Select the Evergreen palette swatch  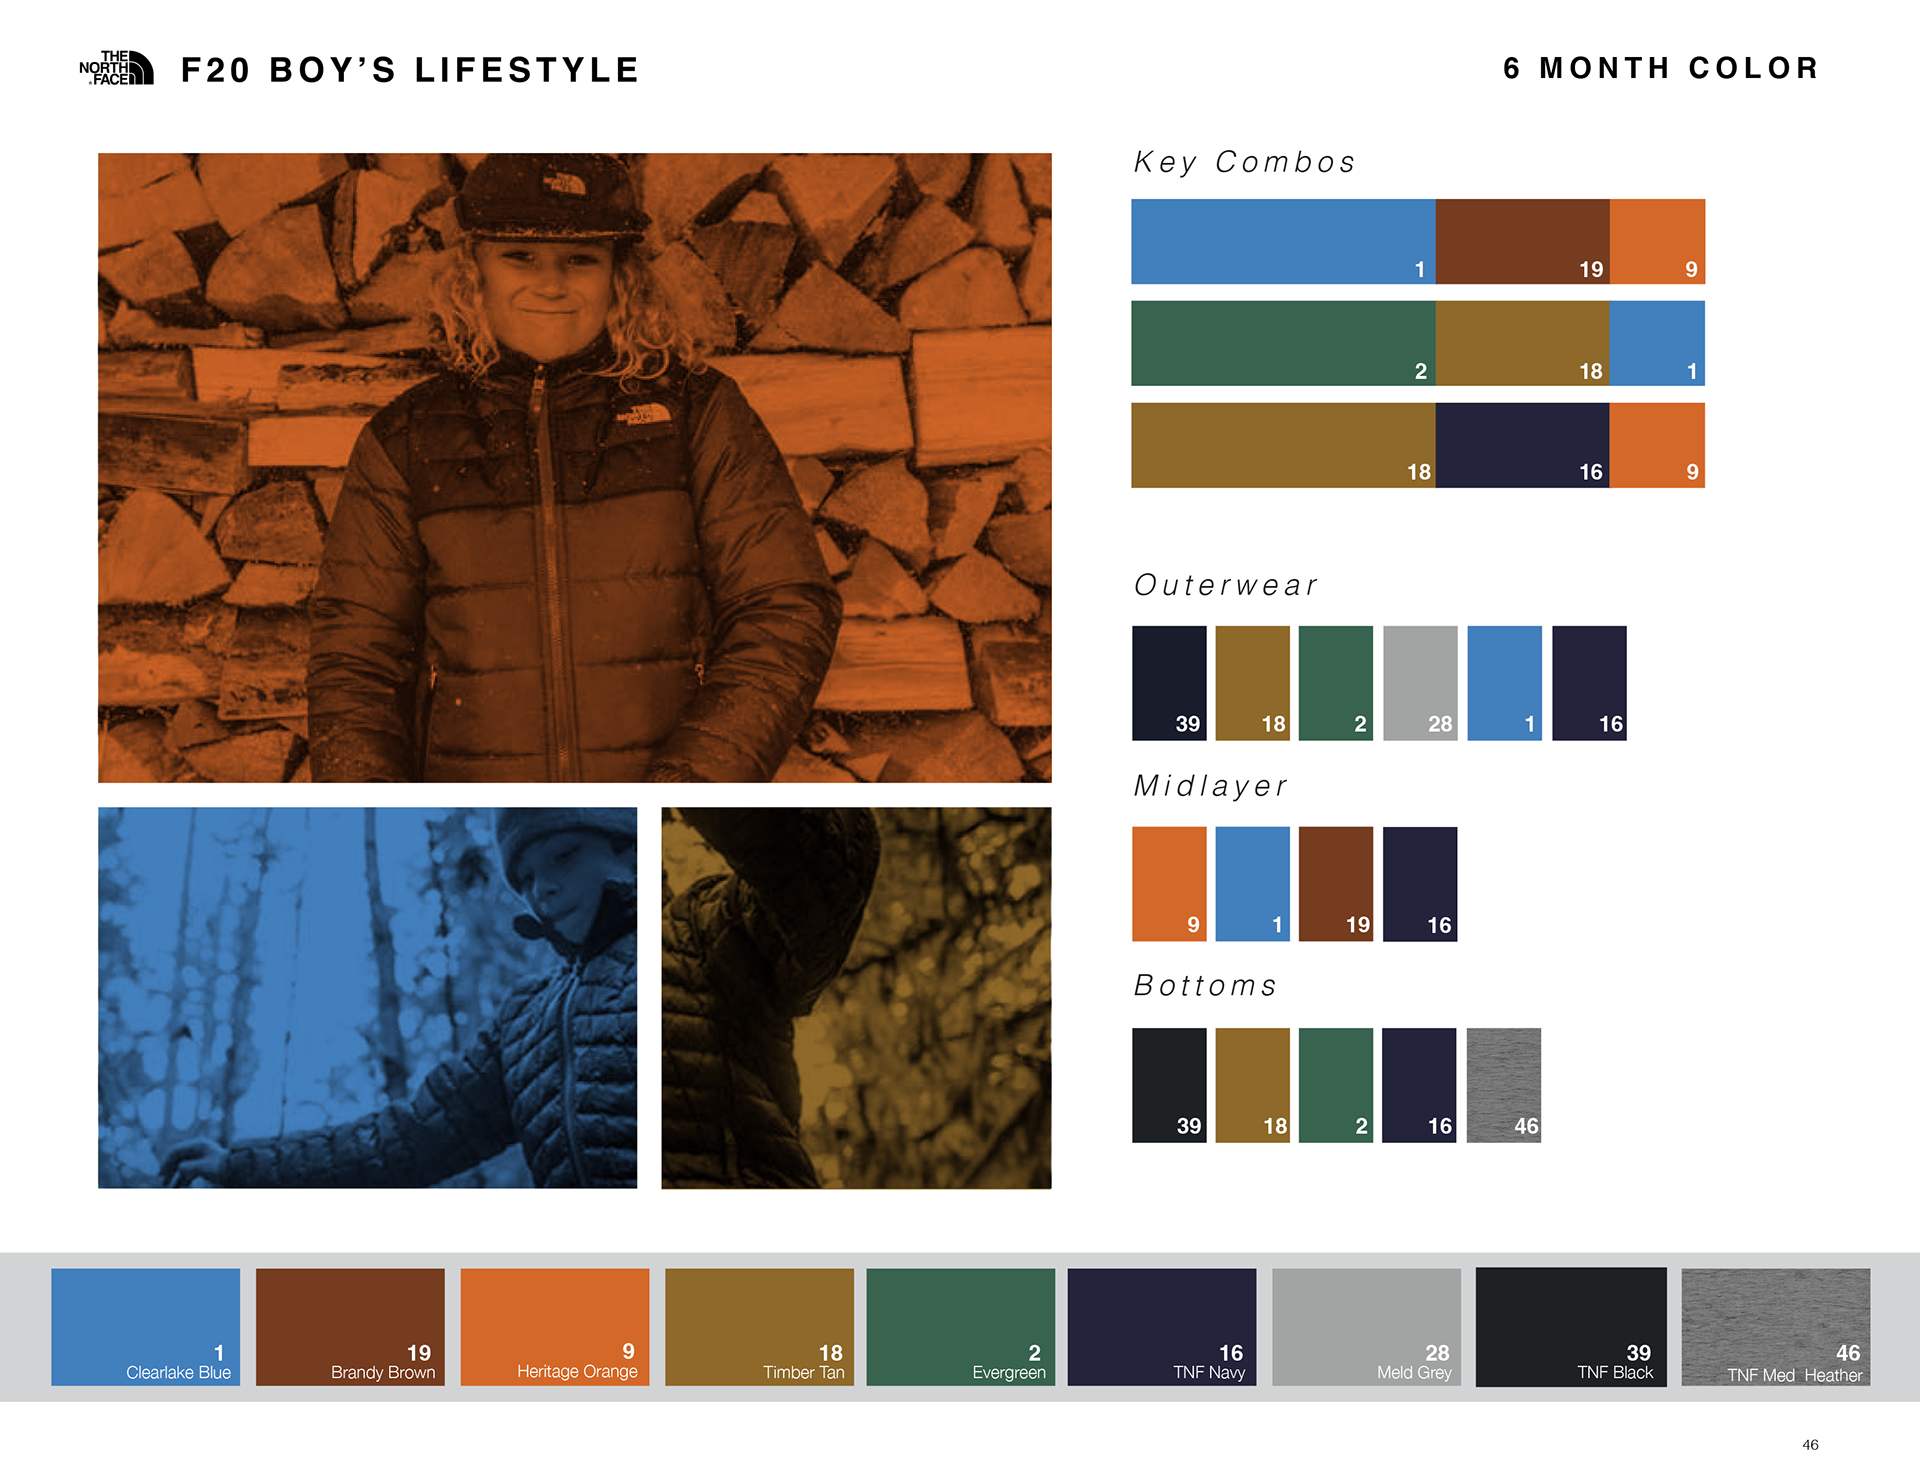click(x=961, y=1327)
